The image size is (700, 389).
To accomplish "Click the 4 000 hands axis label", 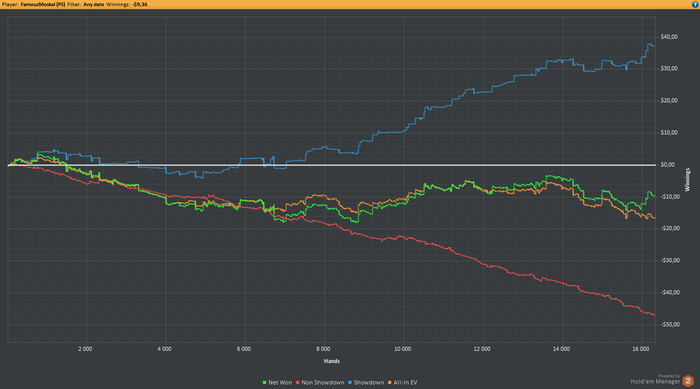I will [164, 349].
